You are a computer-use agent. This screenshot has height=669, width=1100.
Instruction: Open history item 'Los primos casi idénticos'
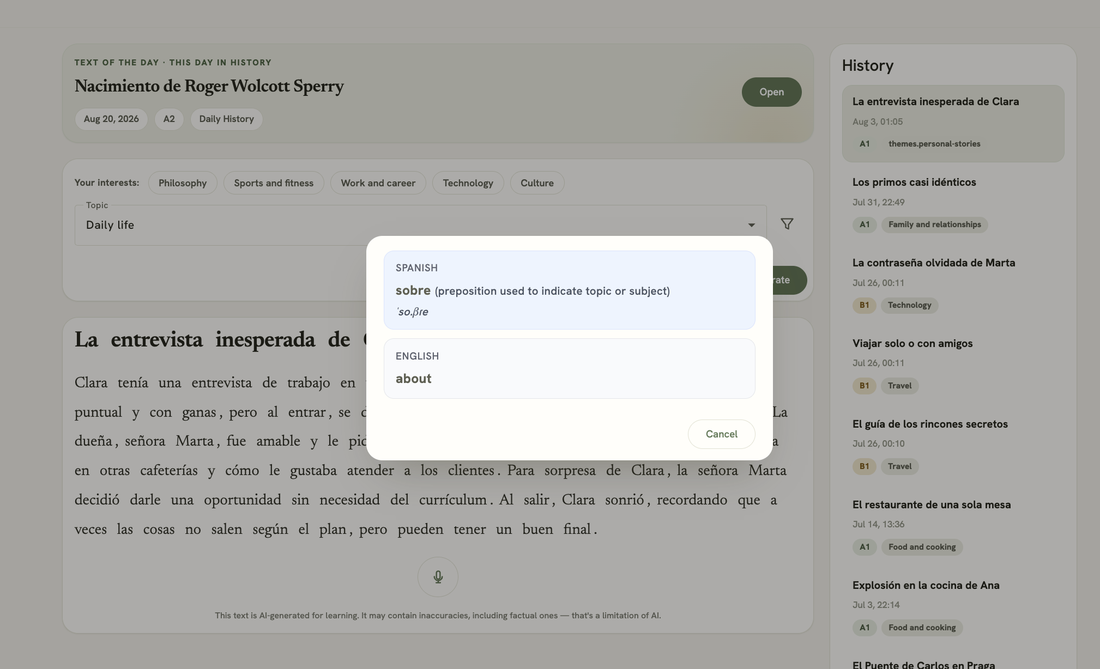(x=953, y=203)
